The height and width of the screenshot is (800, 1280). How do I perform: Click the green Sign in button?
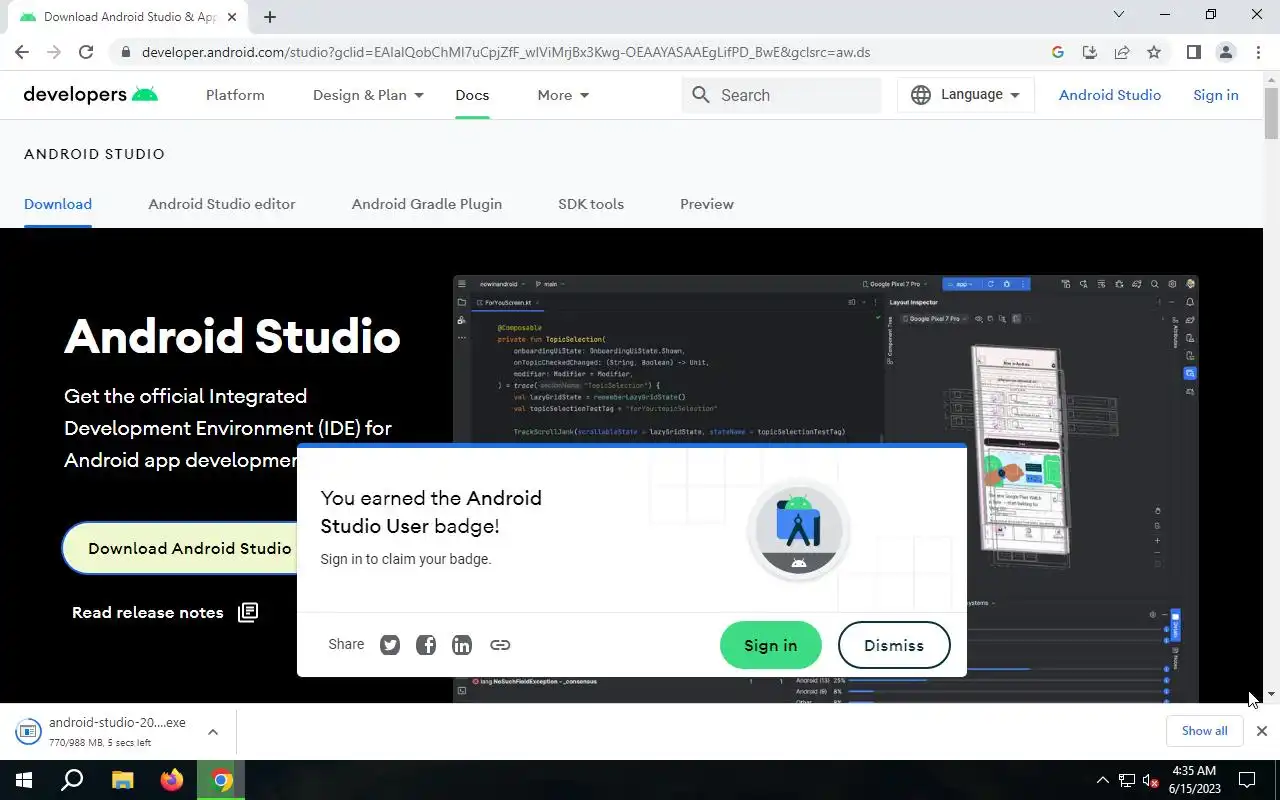771,645
